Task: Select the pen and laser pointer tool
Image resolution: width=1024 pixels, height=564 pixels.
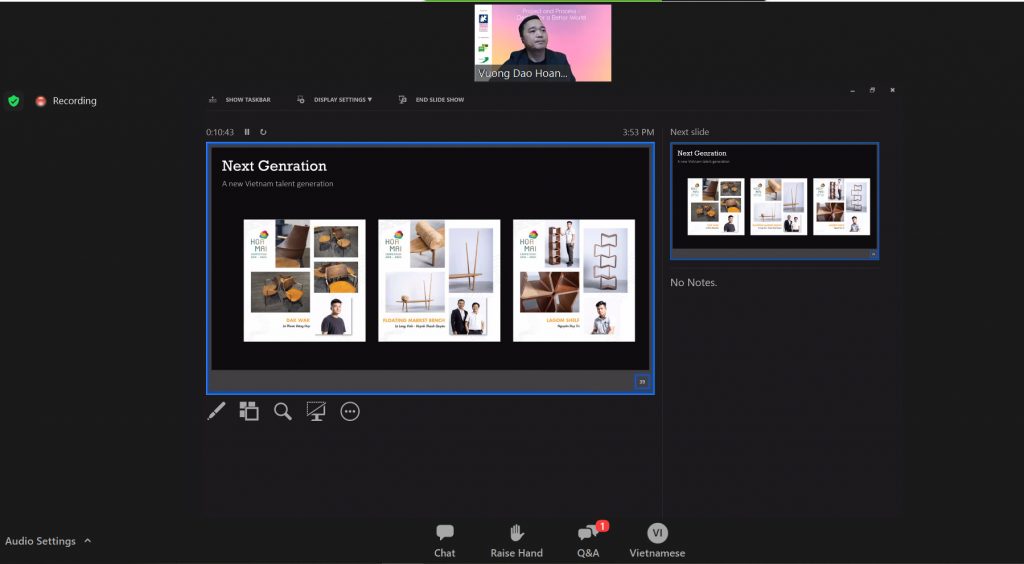Action: [x=216, y=411]
